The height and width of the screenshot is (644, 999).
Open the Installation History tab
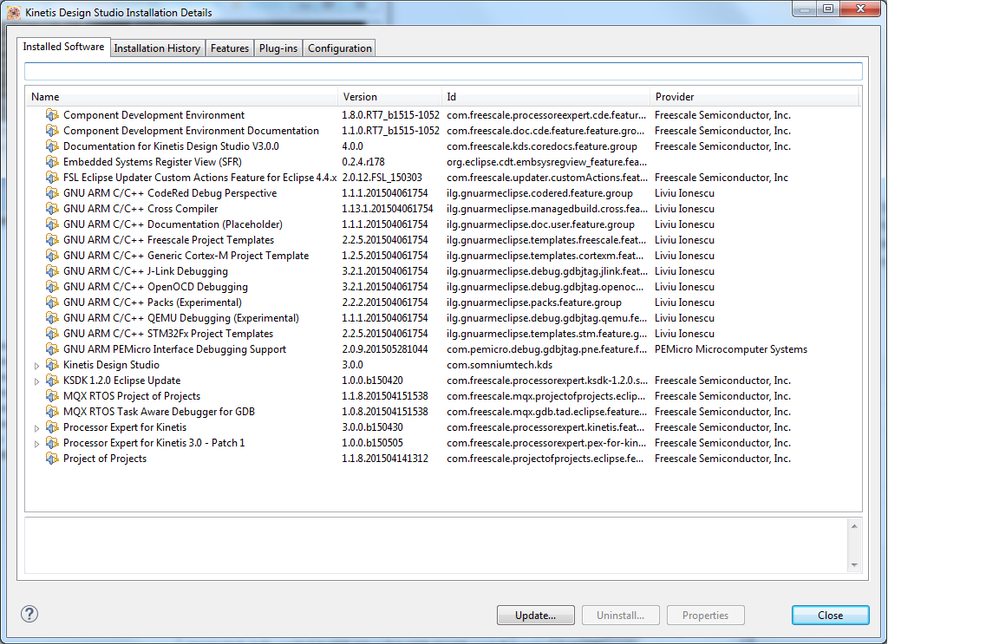pos(157,48)
